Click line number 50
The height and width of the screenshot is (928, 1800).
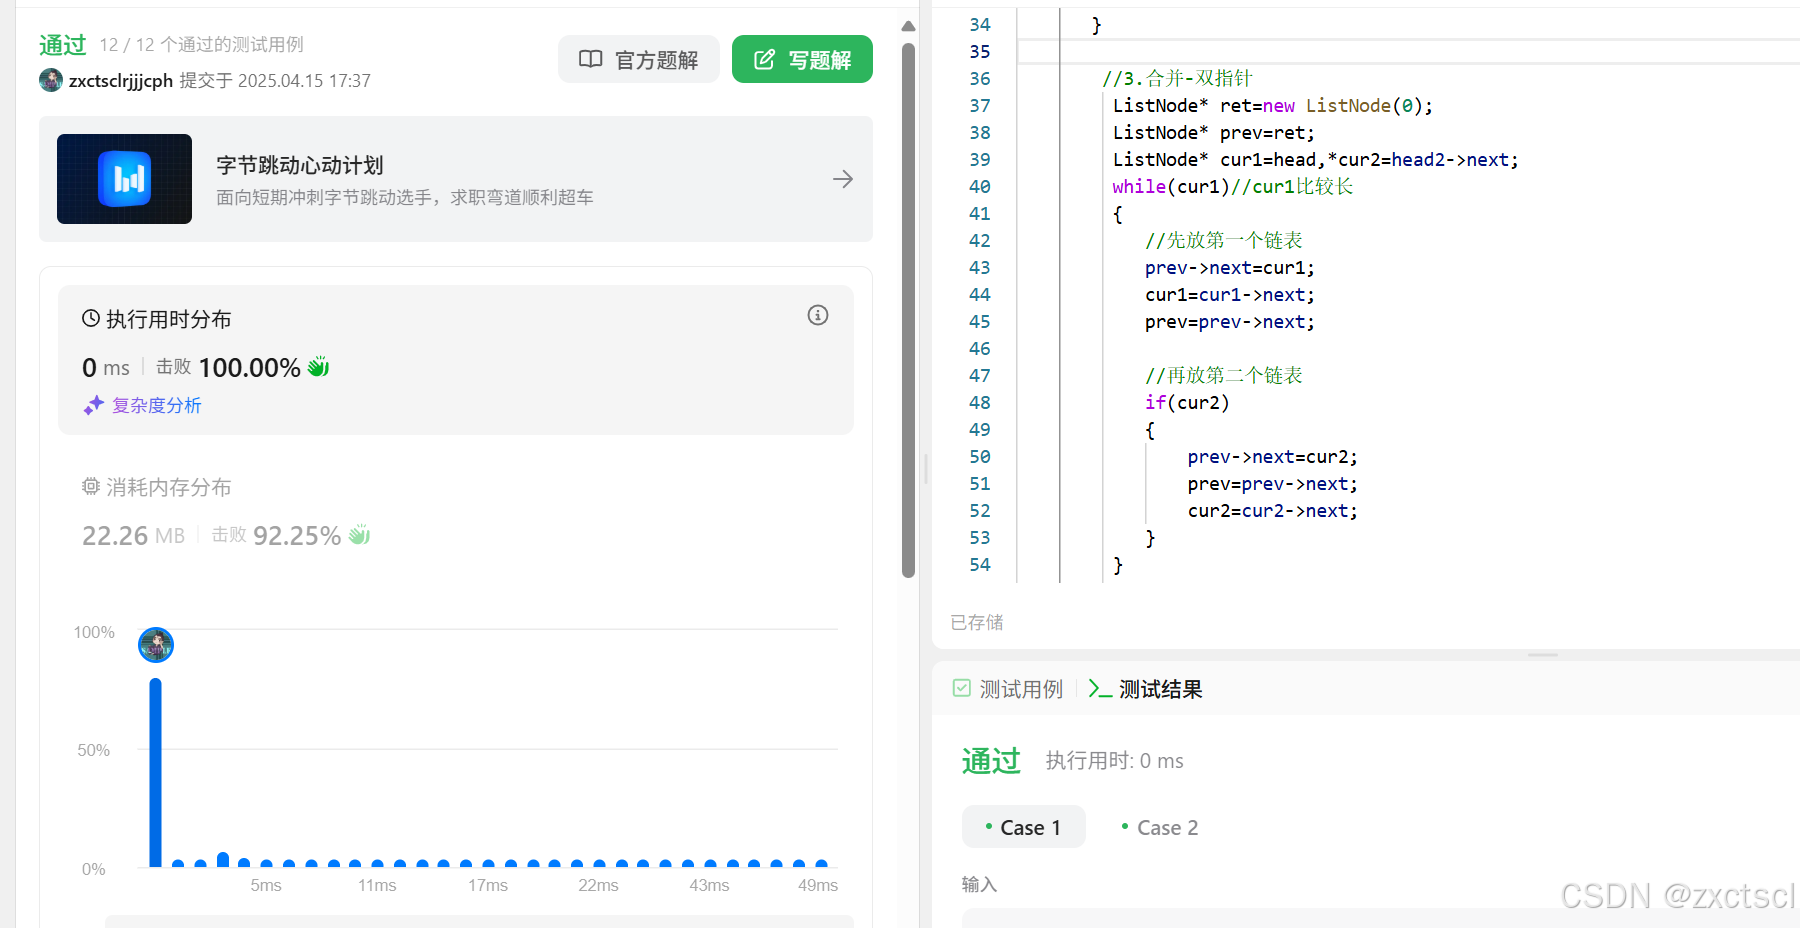tap(980, 456)
